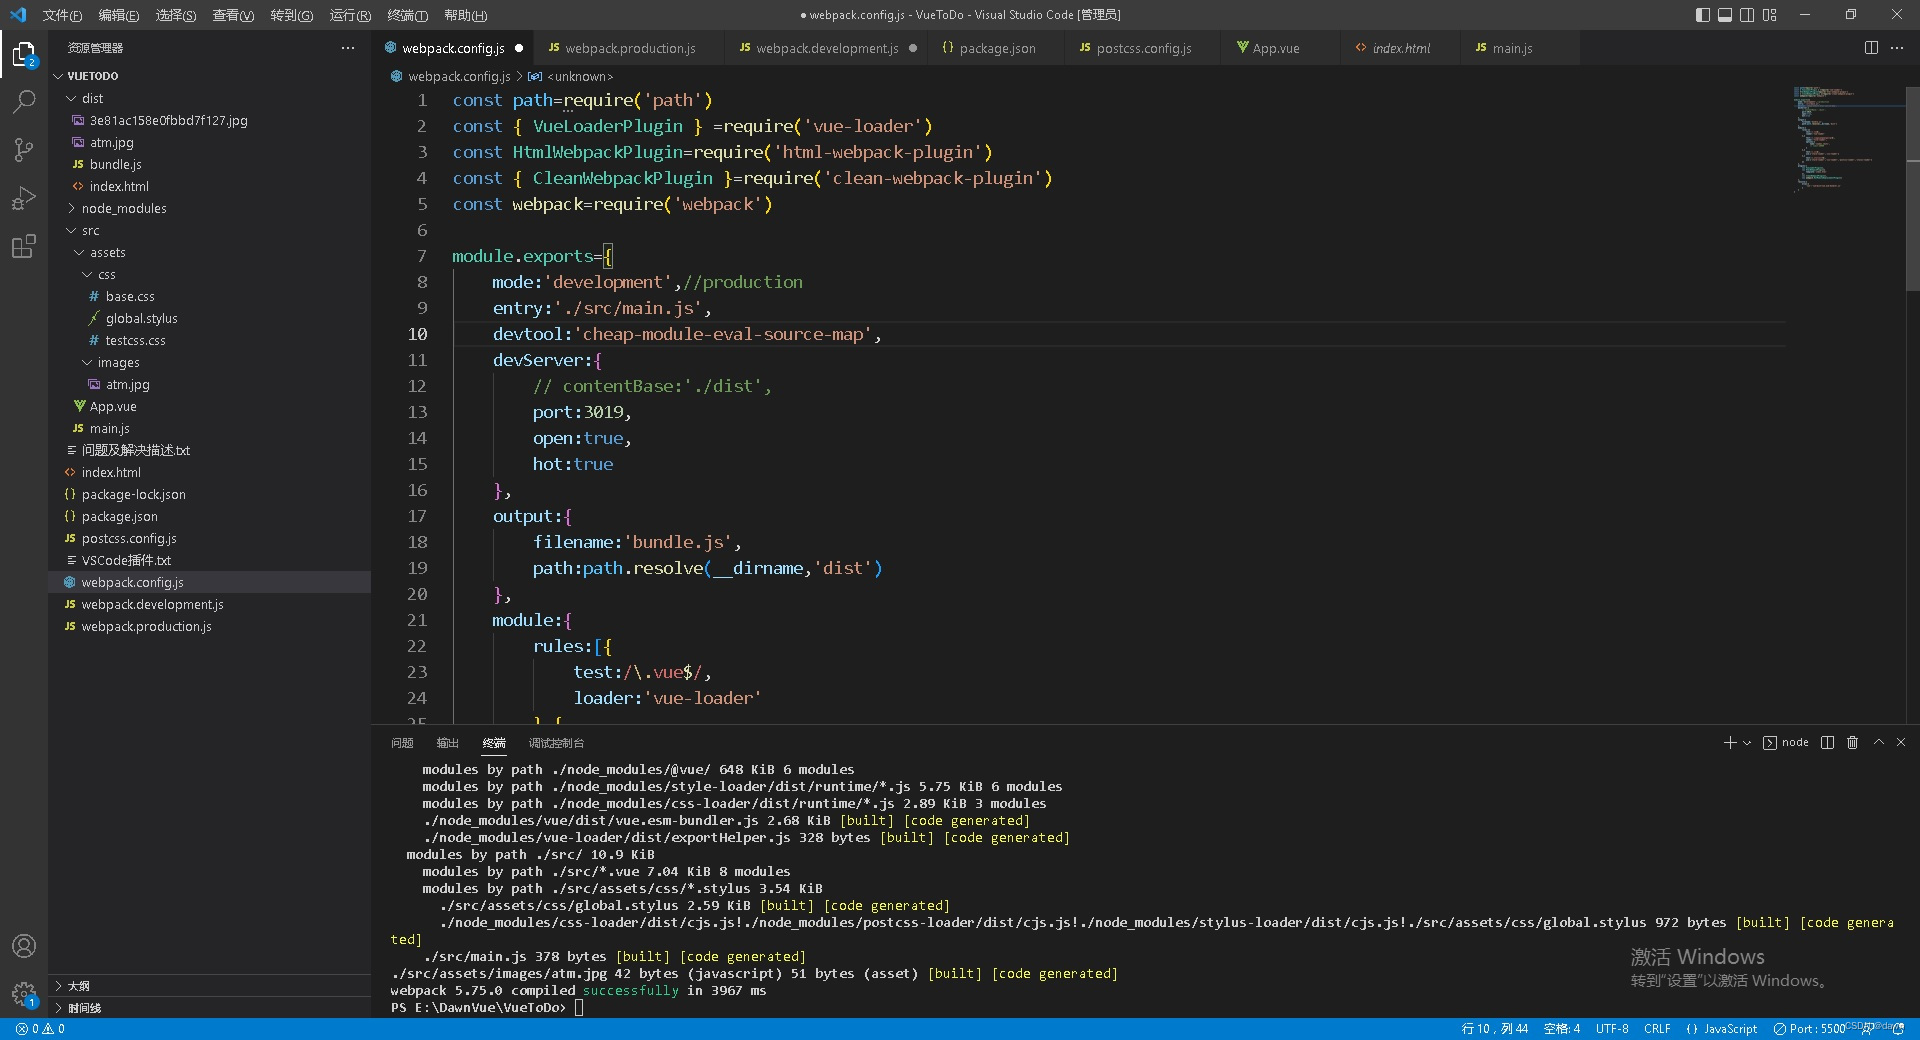Open the Source Control view
This screenshot has width=1920, height=1040.
click(24, 150)
